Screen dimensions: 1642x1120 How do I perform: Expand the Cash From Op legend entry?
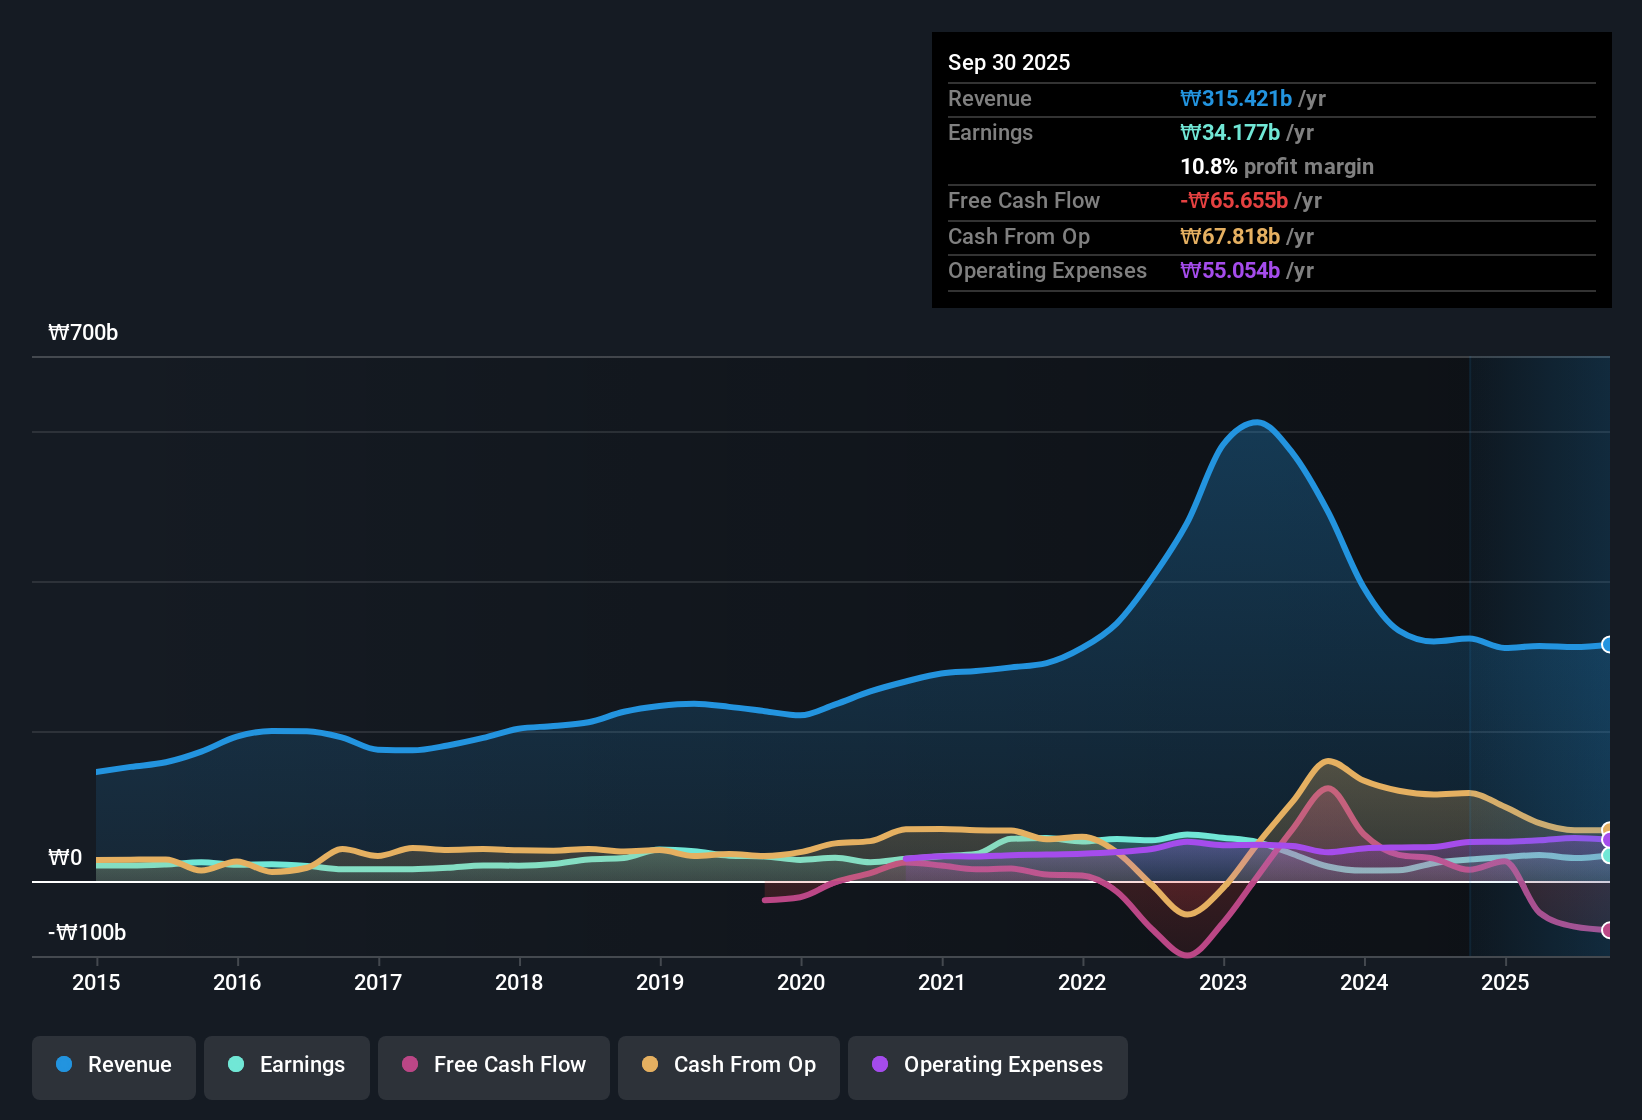coord(728,1065)
